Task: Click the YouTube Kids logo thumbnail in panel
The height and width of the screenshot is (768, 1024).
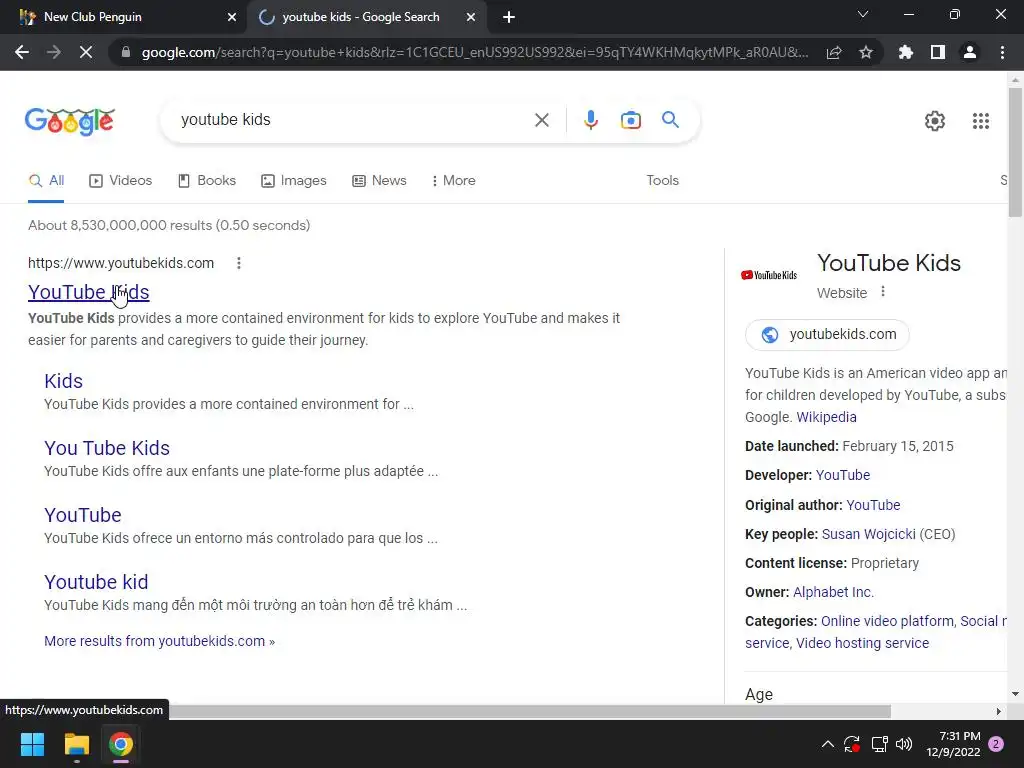Action: point(769,276)
